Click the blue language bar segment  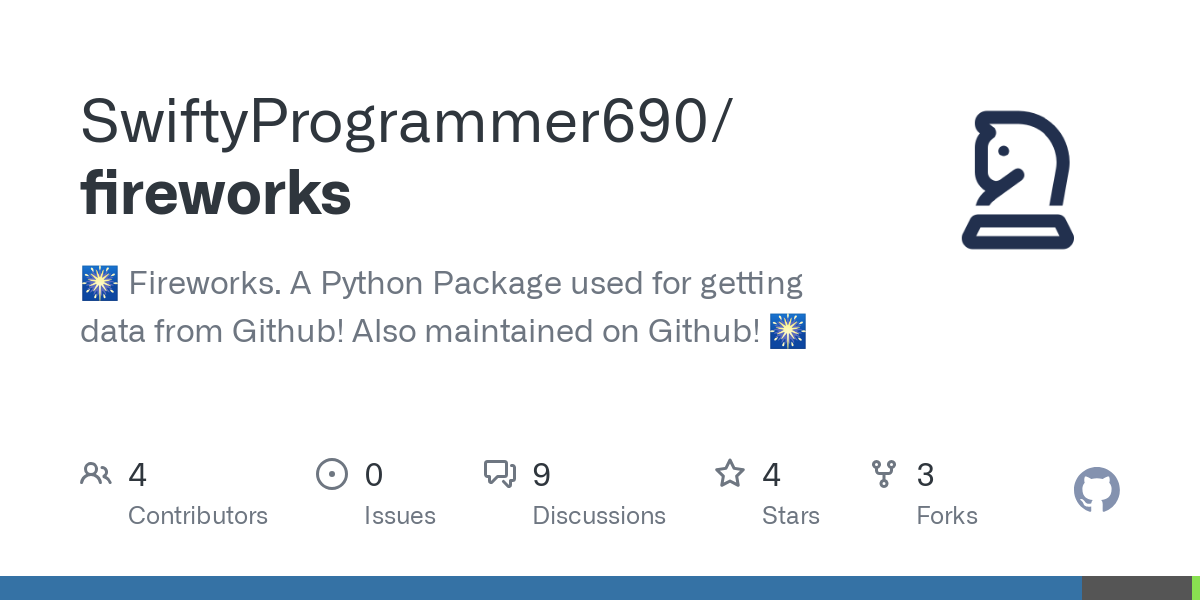point(540,588)
